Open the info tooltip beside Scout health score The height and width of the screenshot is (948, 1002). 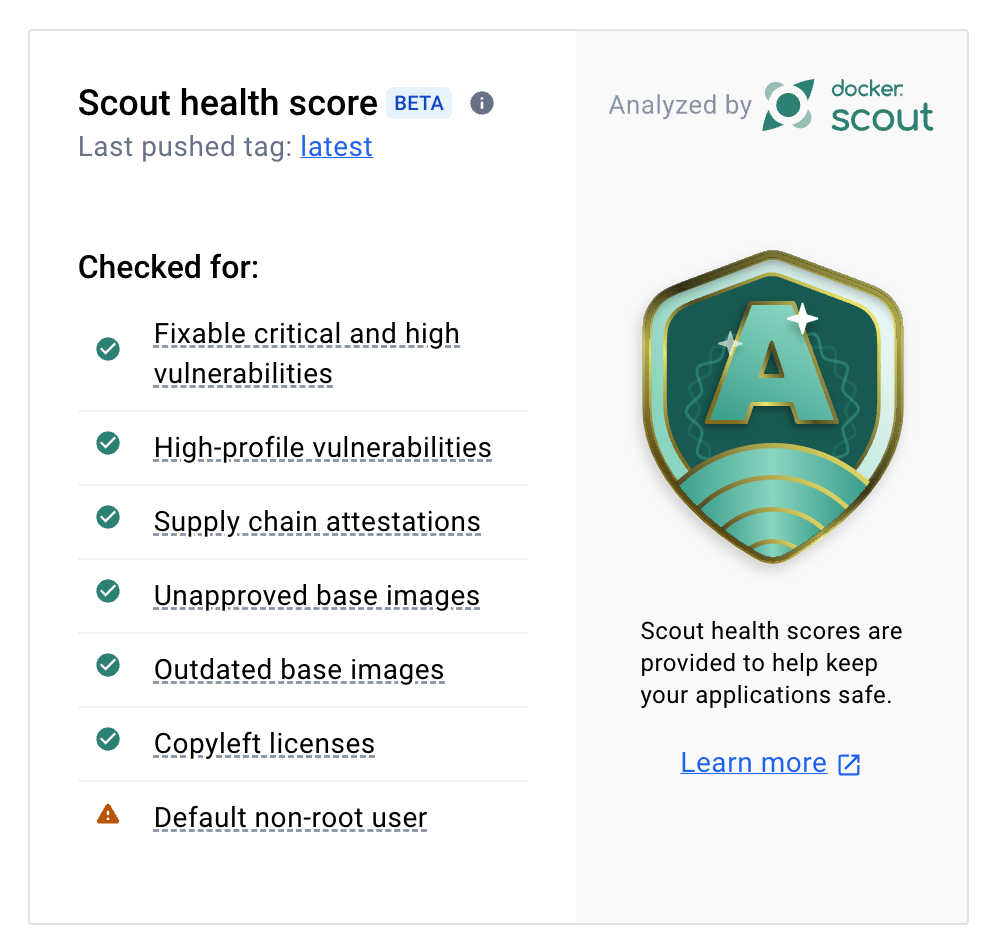[x=481, y=103]
